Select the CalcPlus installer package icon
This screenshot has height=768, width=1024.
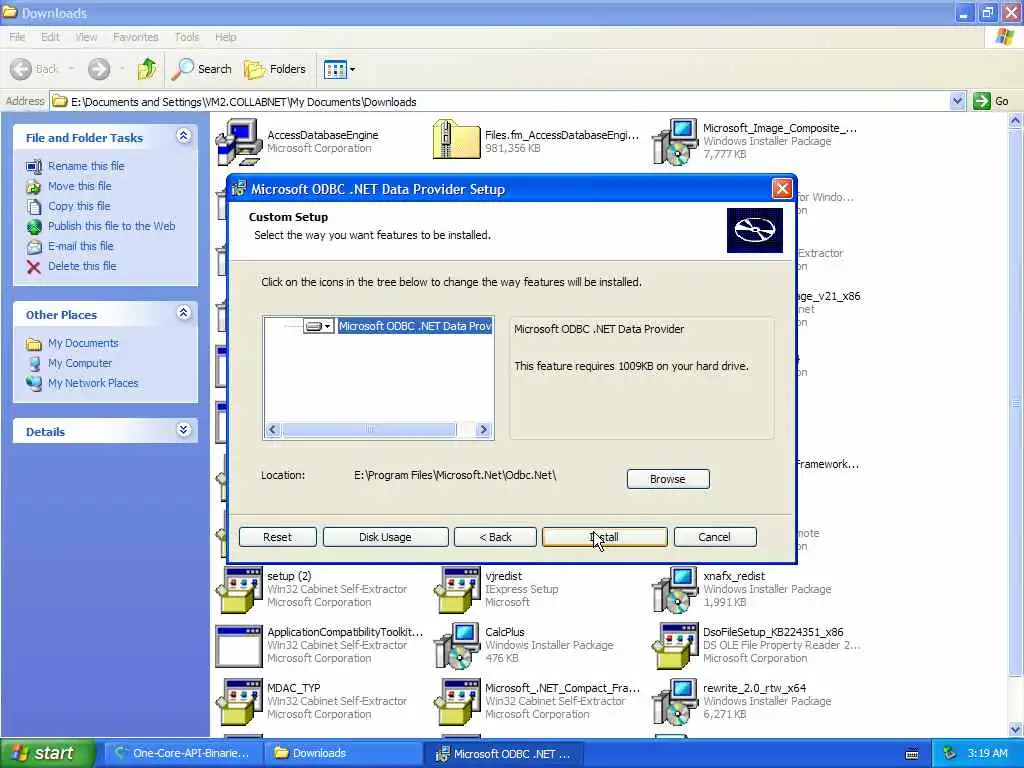point(457,646)
